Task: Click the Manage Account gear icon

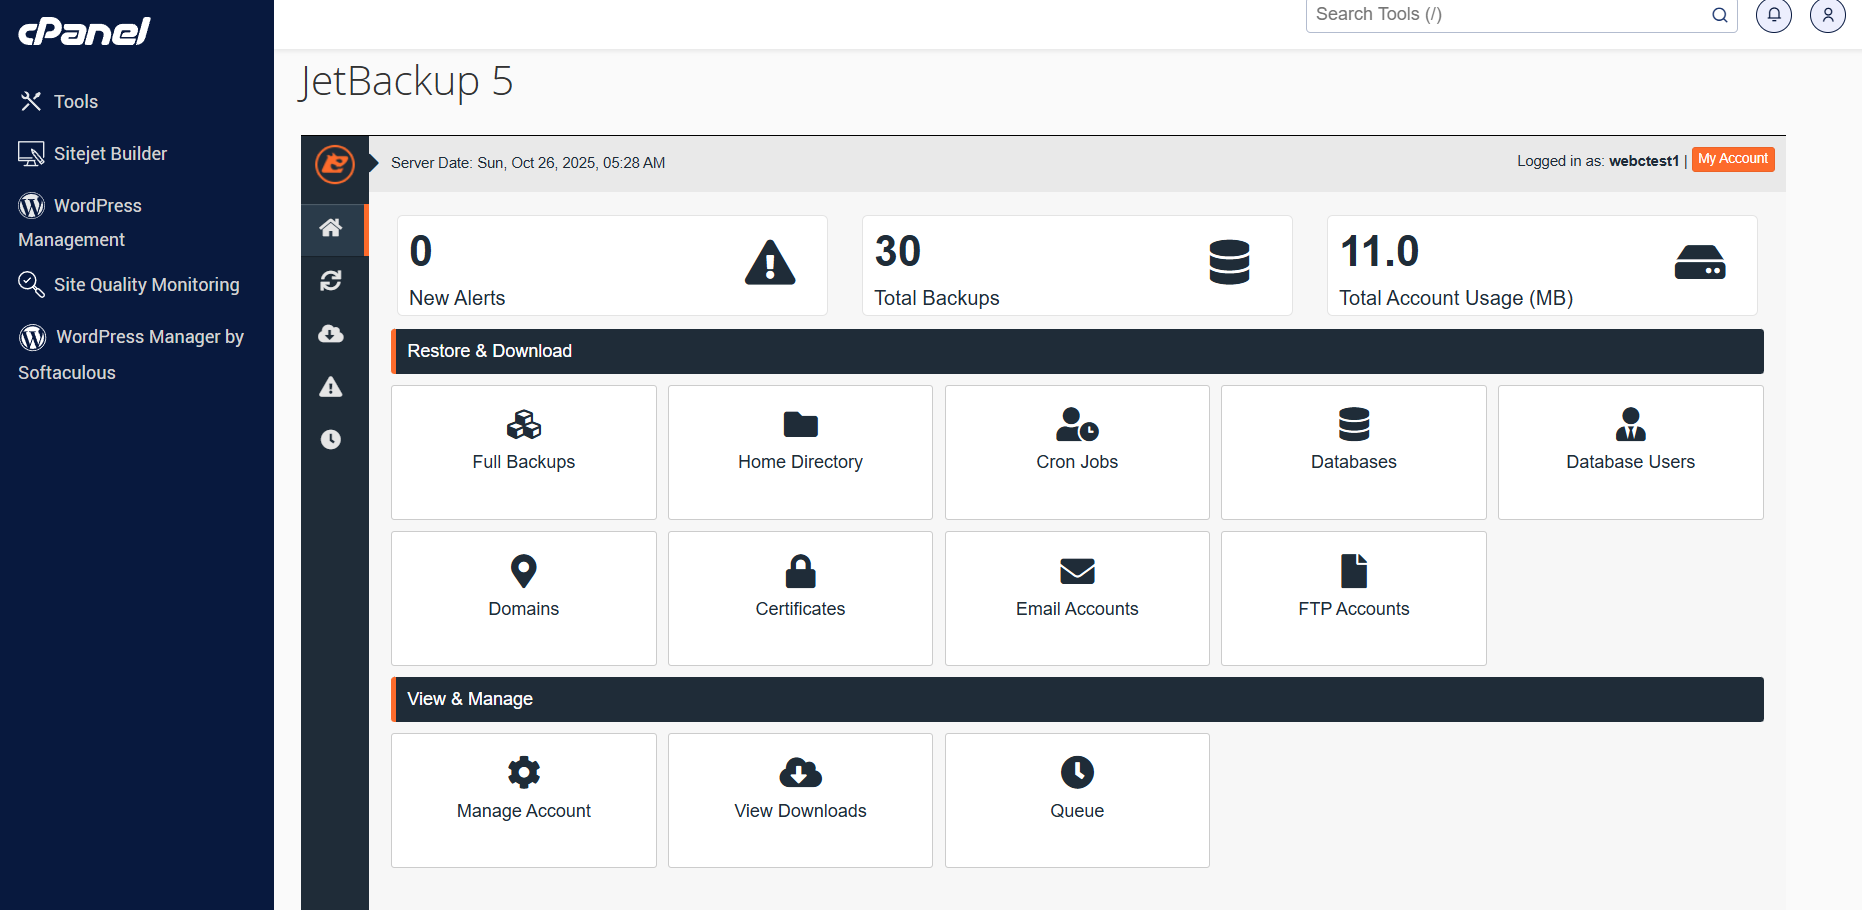Action: click(x=524, y=772)
